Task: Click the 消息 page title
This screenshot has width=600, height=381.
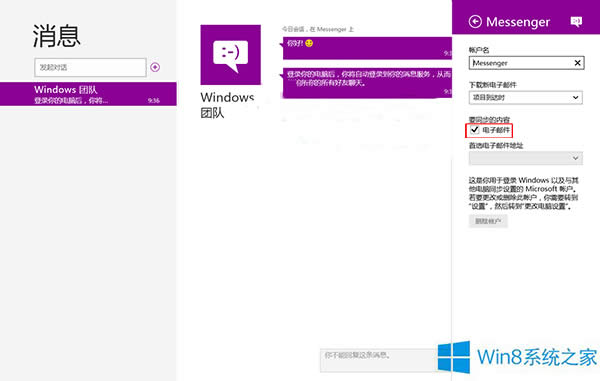Action: [57, 36]
